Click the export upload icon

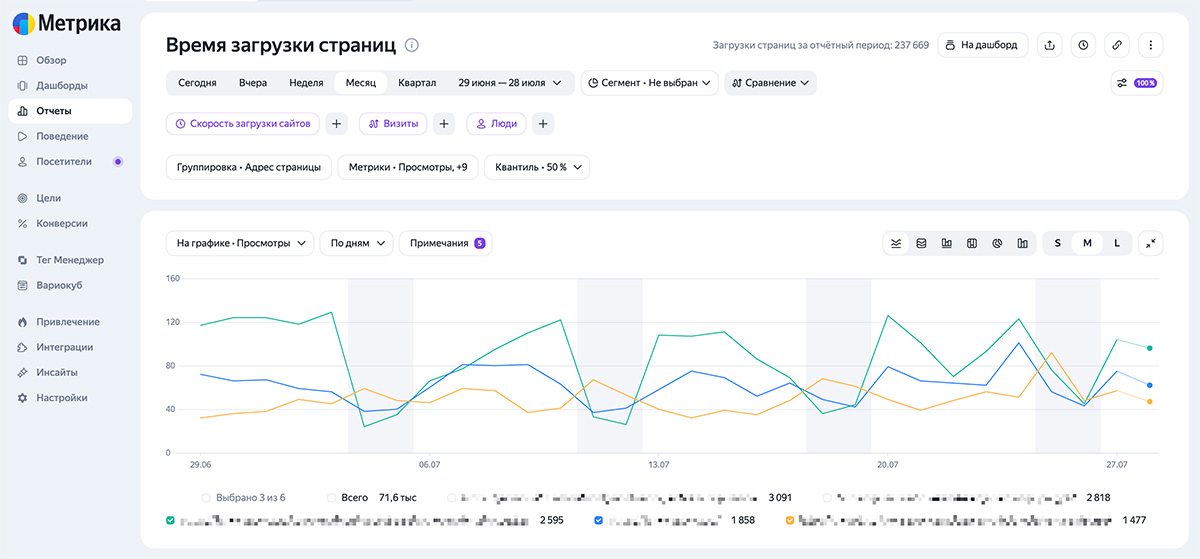[x=1049, y=45]
